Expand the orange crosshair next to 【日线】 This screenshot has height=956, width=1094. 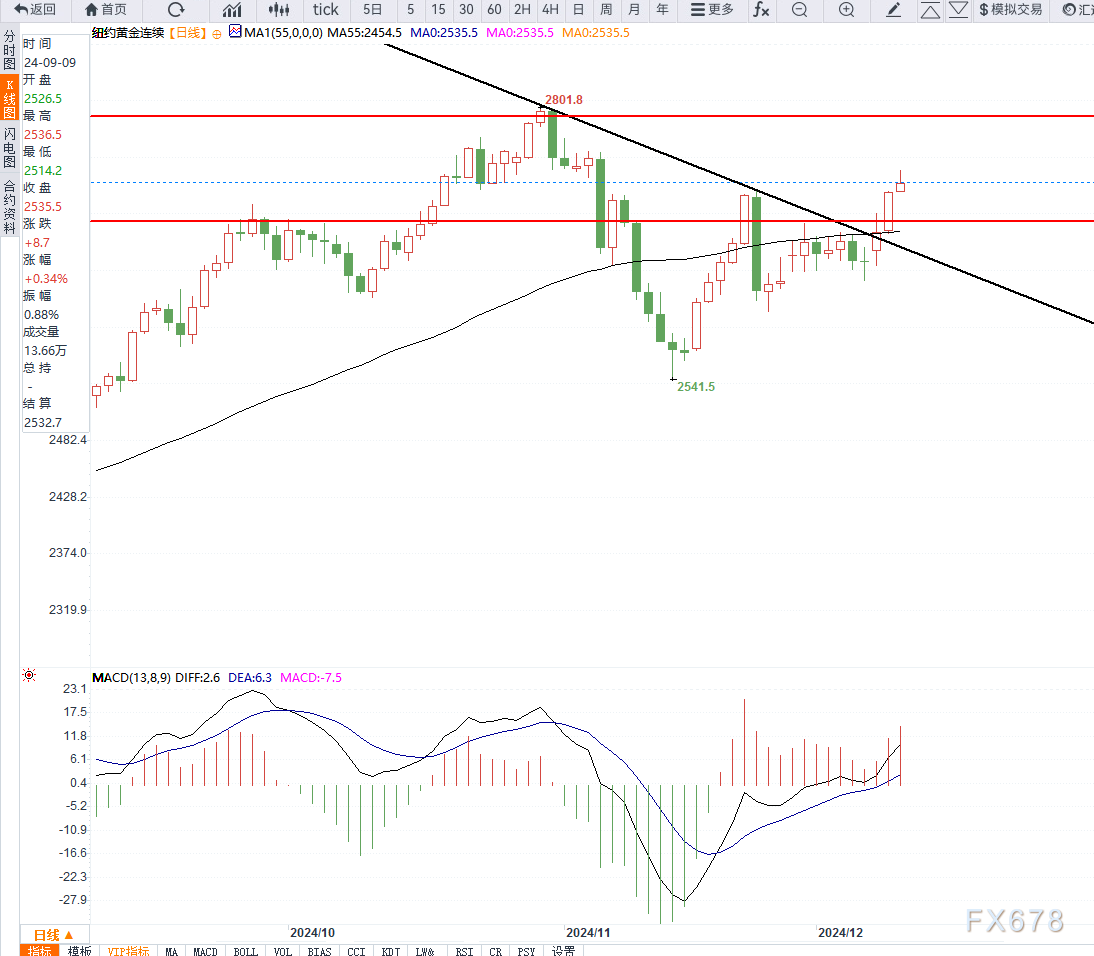point(216,33)
